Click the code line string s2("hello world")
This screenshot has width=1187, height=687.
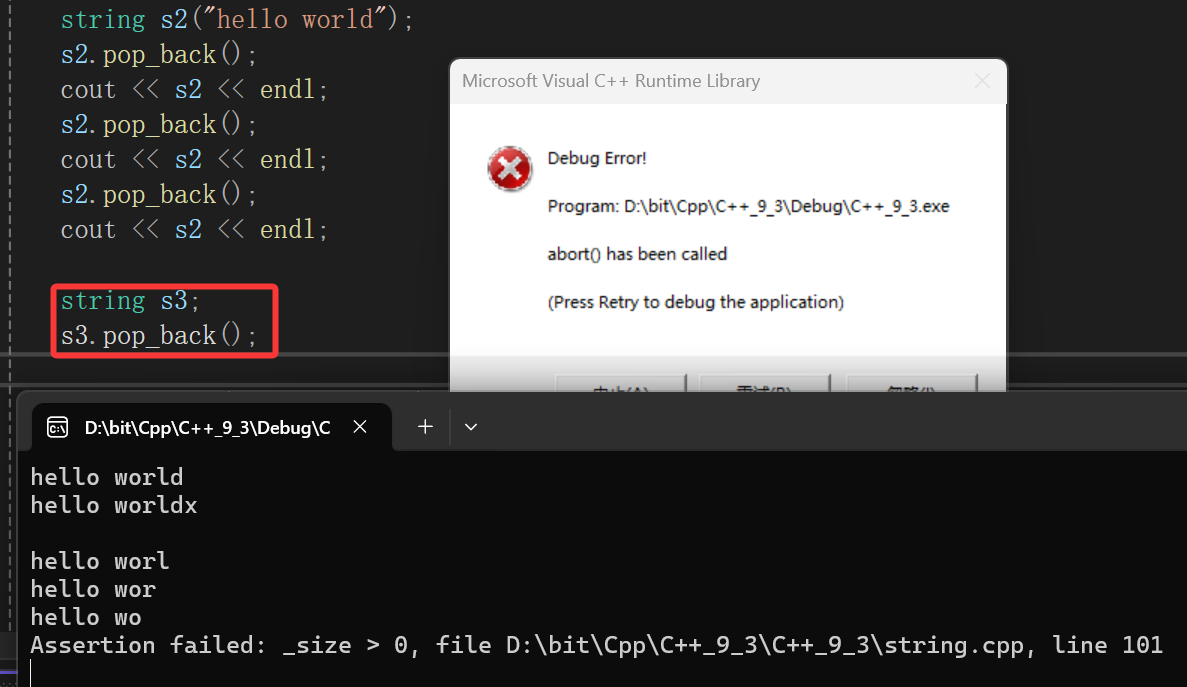point(237,19)
